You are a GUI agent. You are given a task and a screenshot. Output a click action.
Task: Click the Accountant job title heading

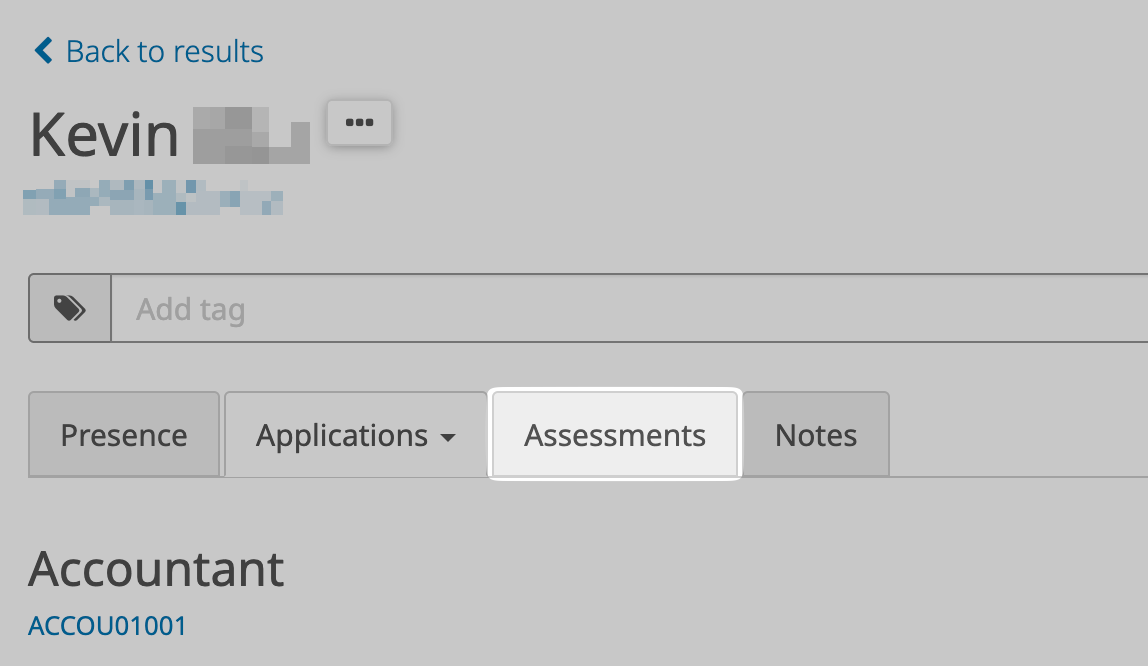[156, 569]
